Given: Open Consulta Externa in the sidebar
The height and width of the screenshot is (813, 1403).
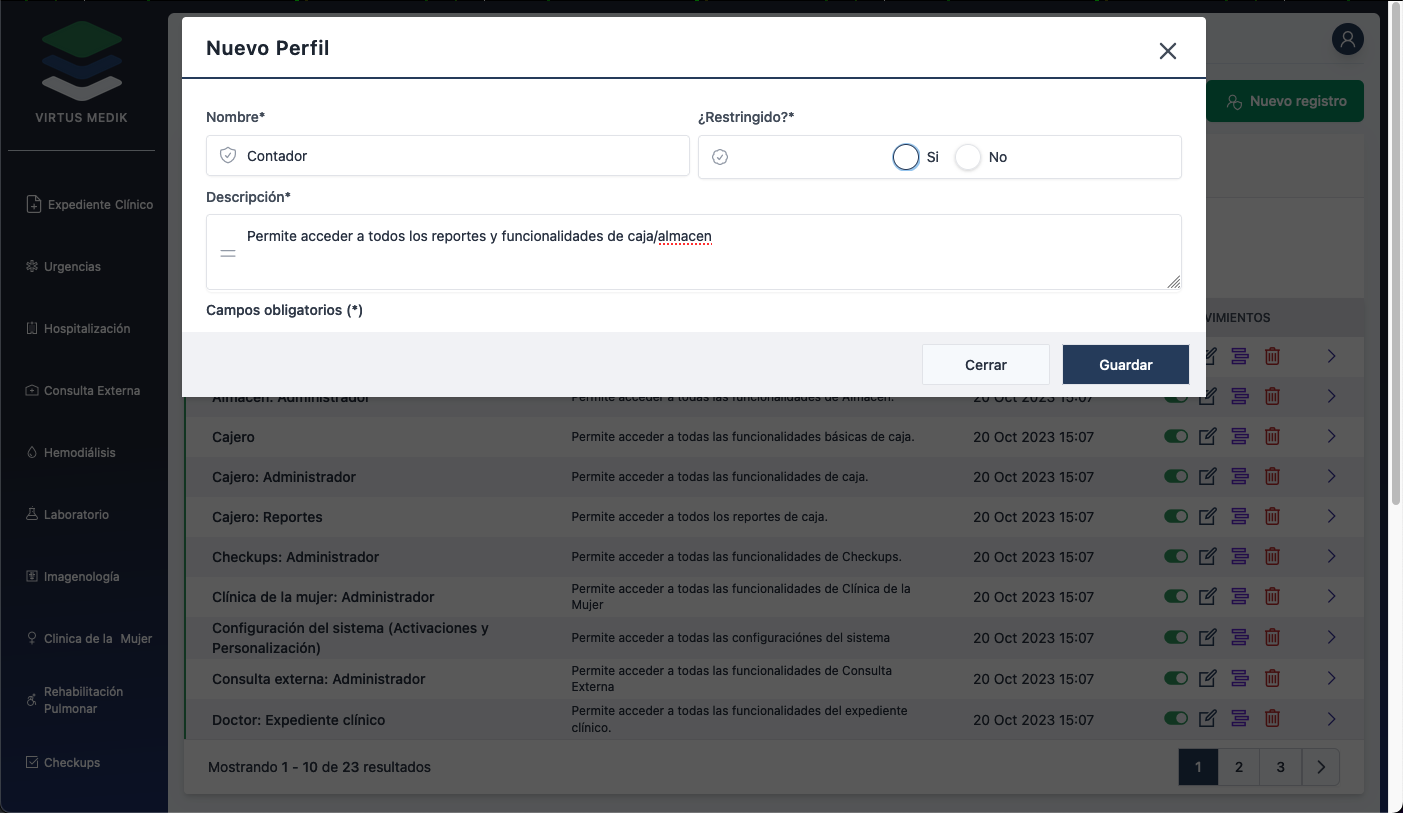Looking at the screenshot, I should tap(91, 390).
